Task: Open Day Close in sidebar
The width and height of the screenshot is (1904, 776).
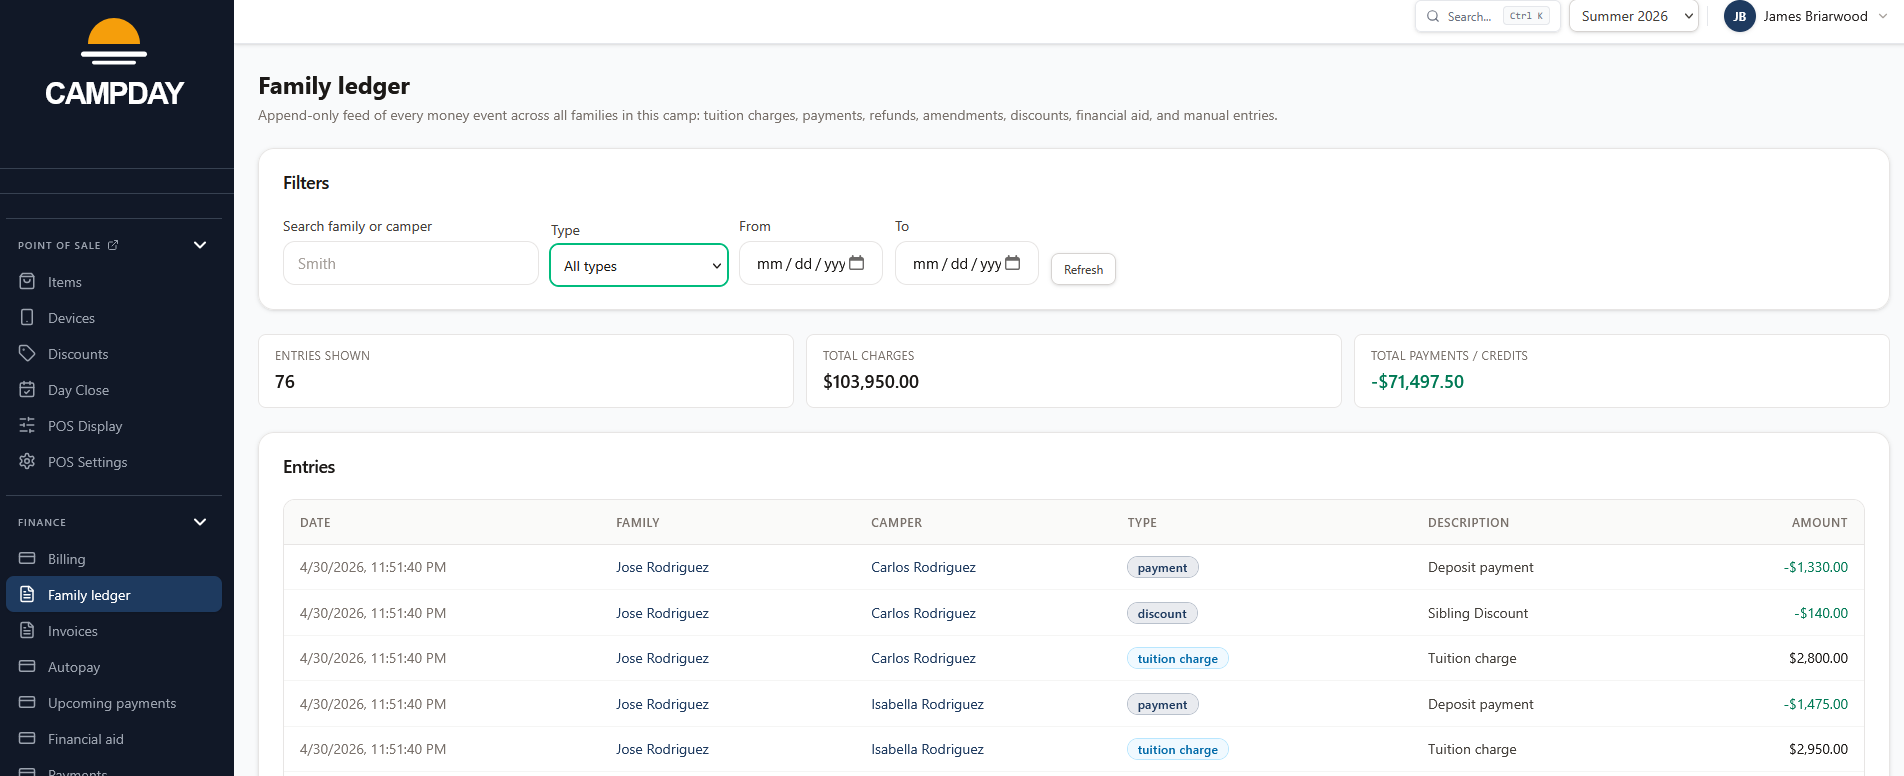Action: pos(114,390)
